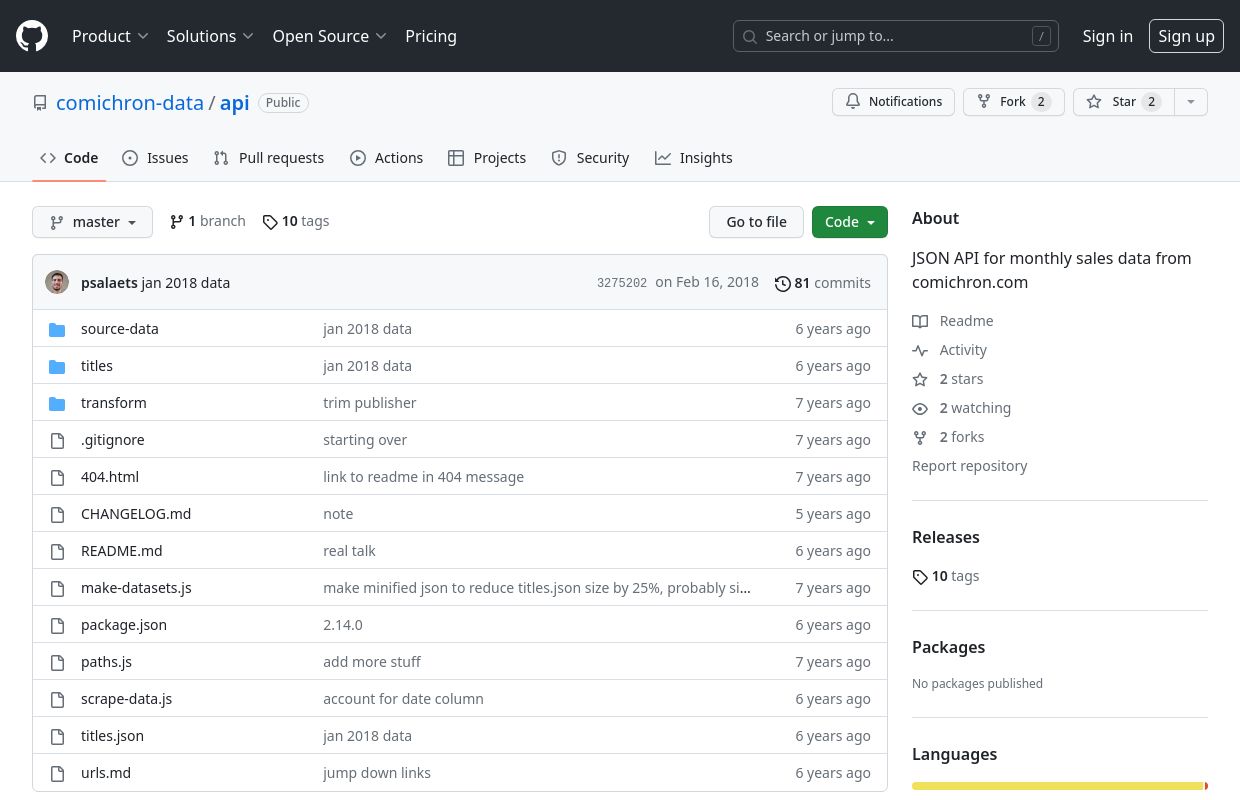Open the package.json file name
The image size is (1240, 800).
(124, 625)
